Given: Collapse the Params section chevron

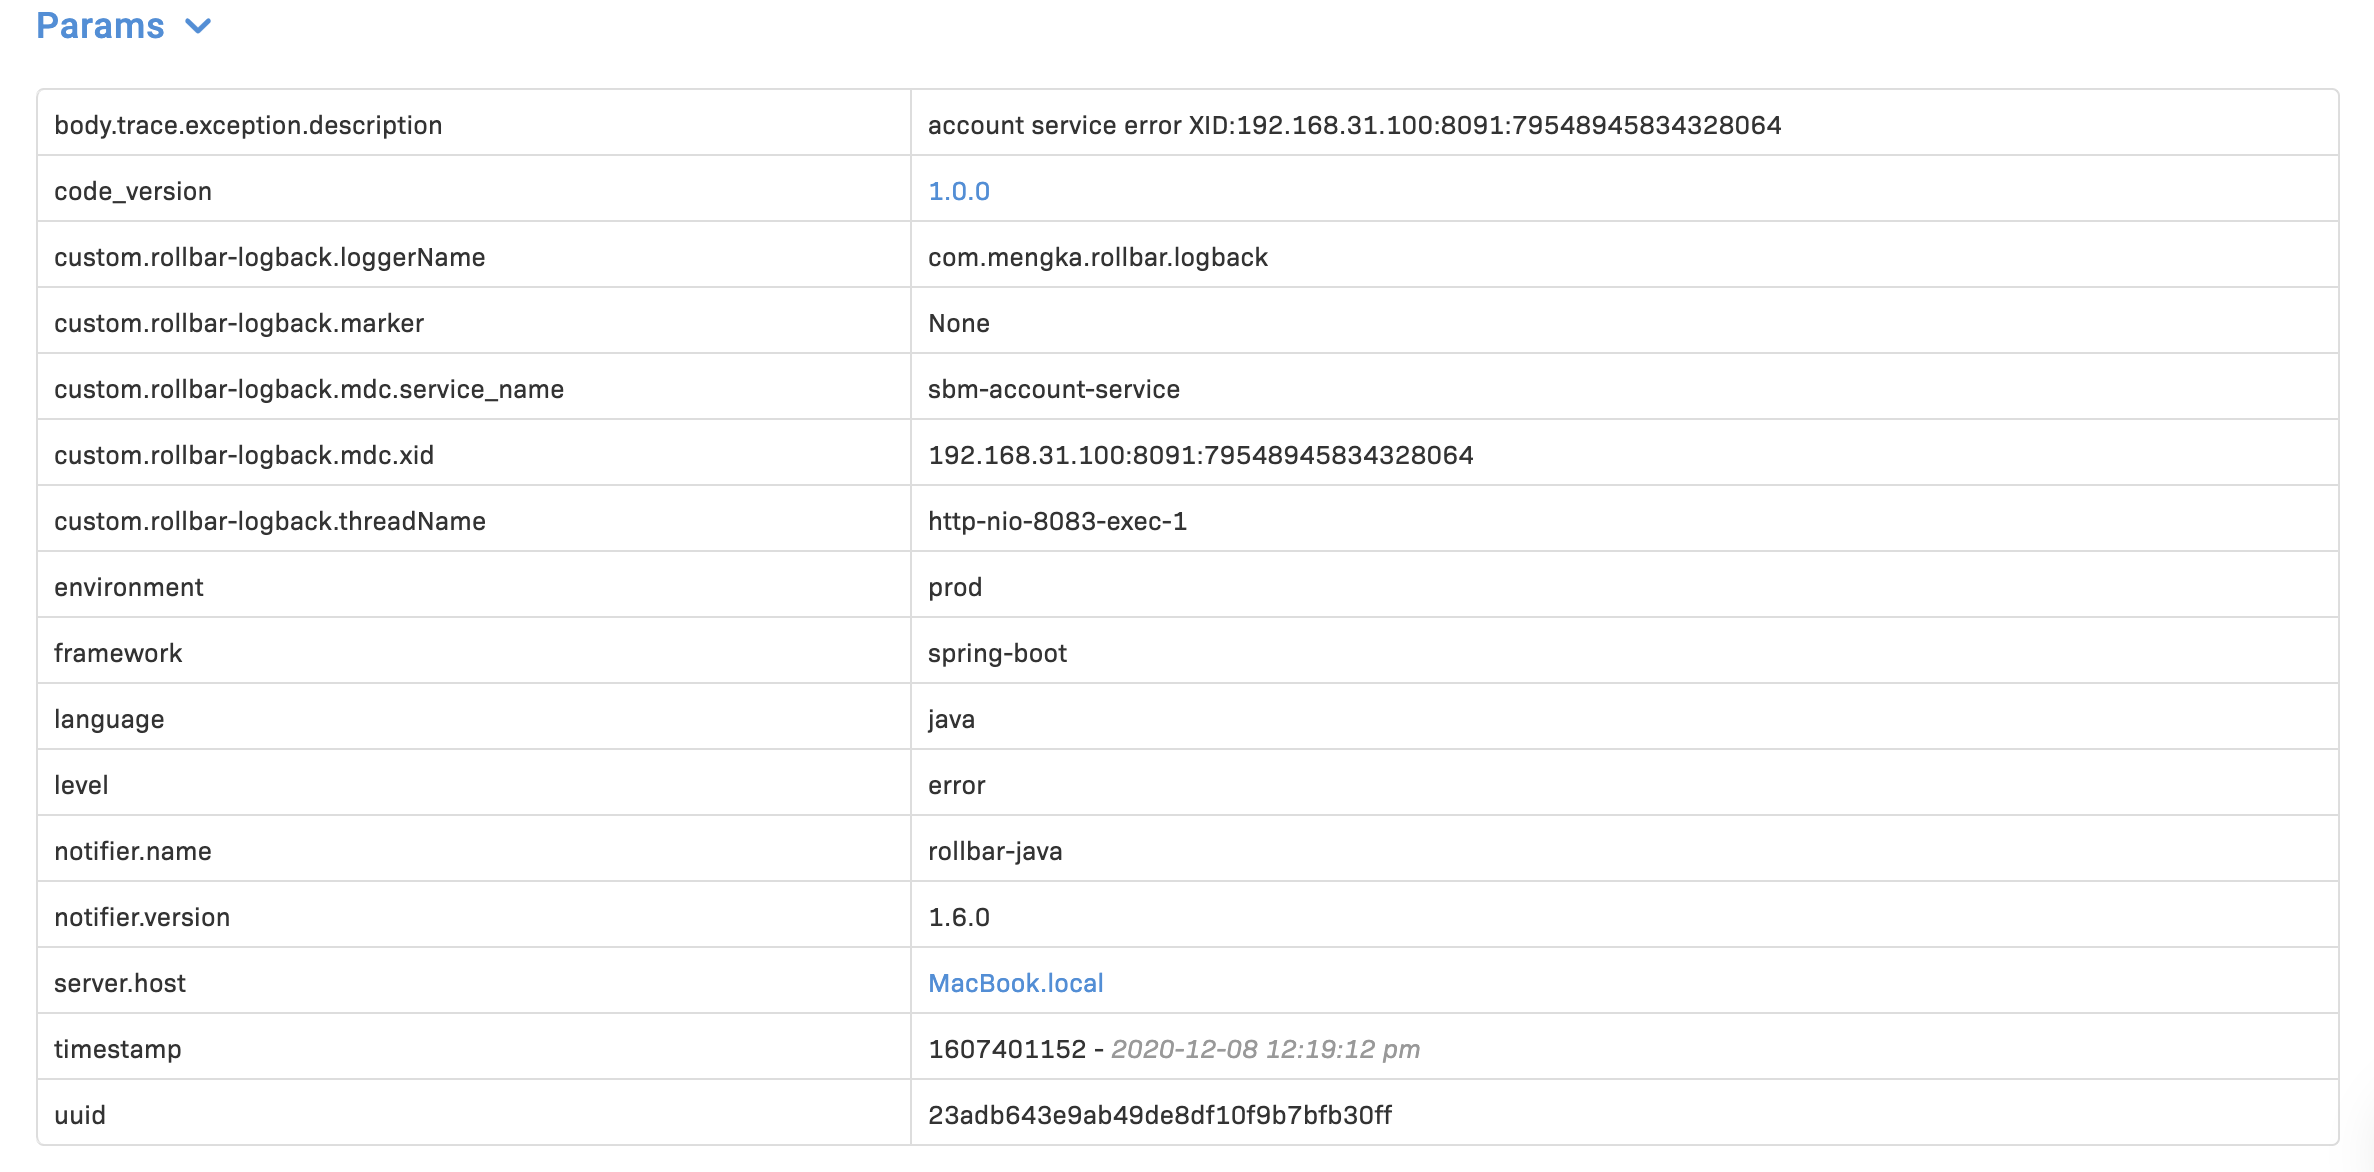Looking at the screenshot, I should point(198,27).
